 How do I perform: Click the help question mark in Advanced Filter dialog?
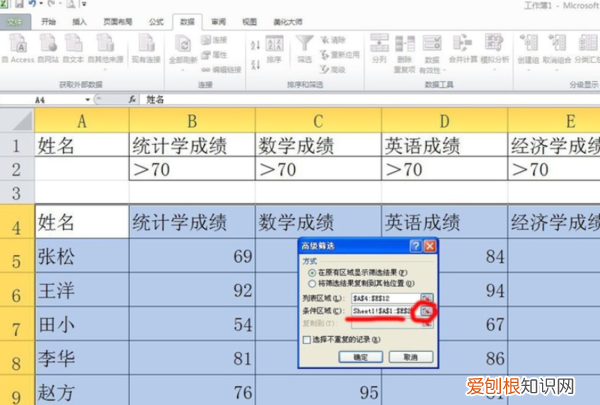click(x=416, y=246)
